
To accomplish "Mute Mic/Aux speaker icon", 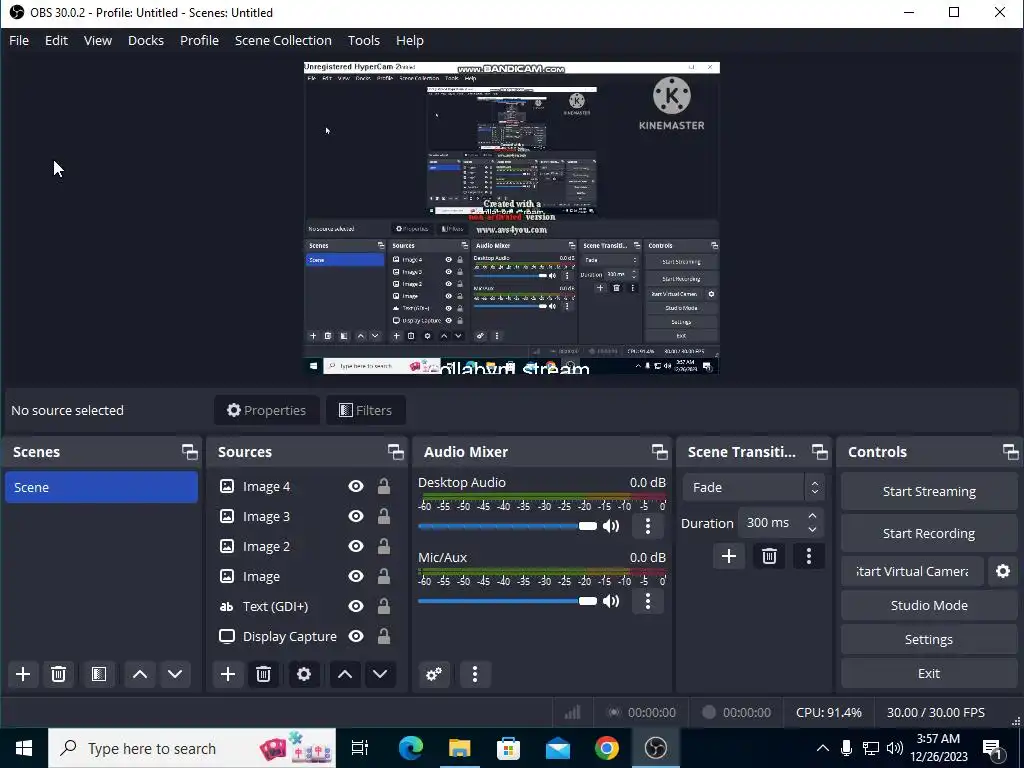I will point(611,601).
